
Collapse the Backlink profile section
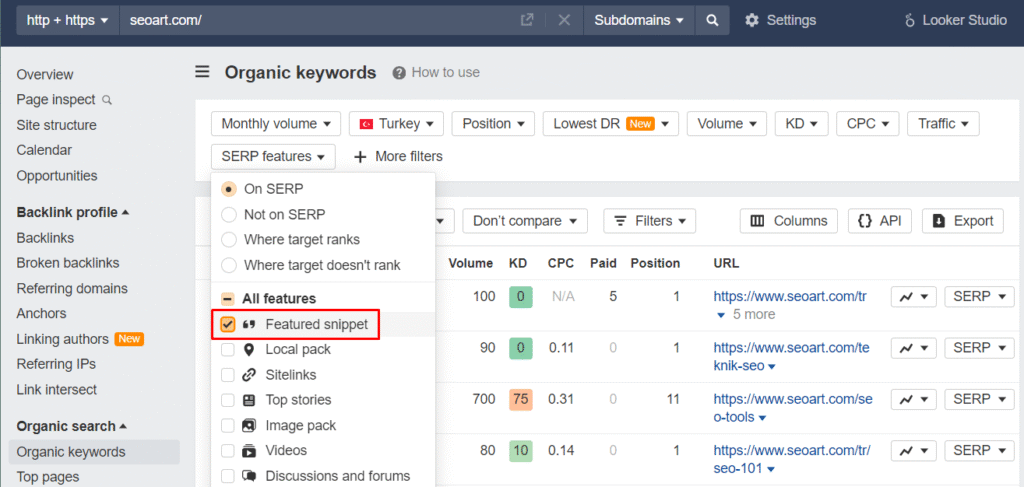point(72,213)
